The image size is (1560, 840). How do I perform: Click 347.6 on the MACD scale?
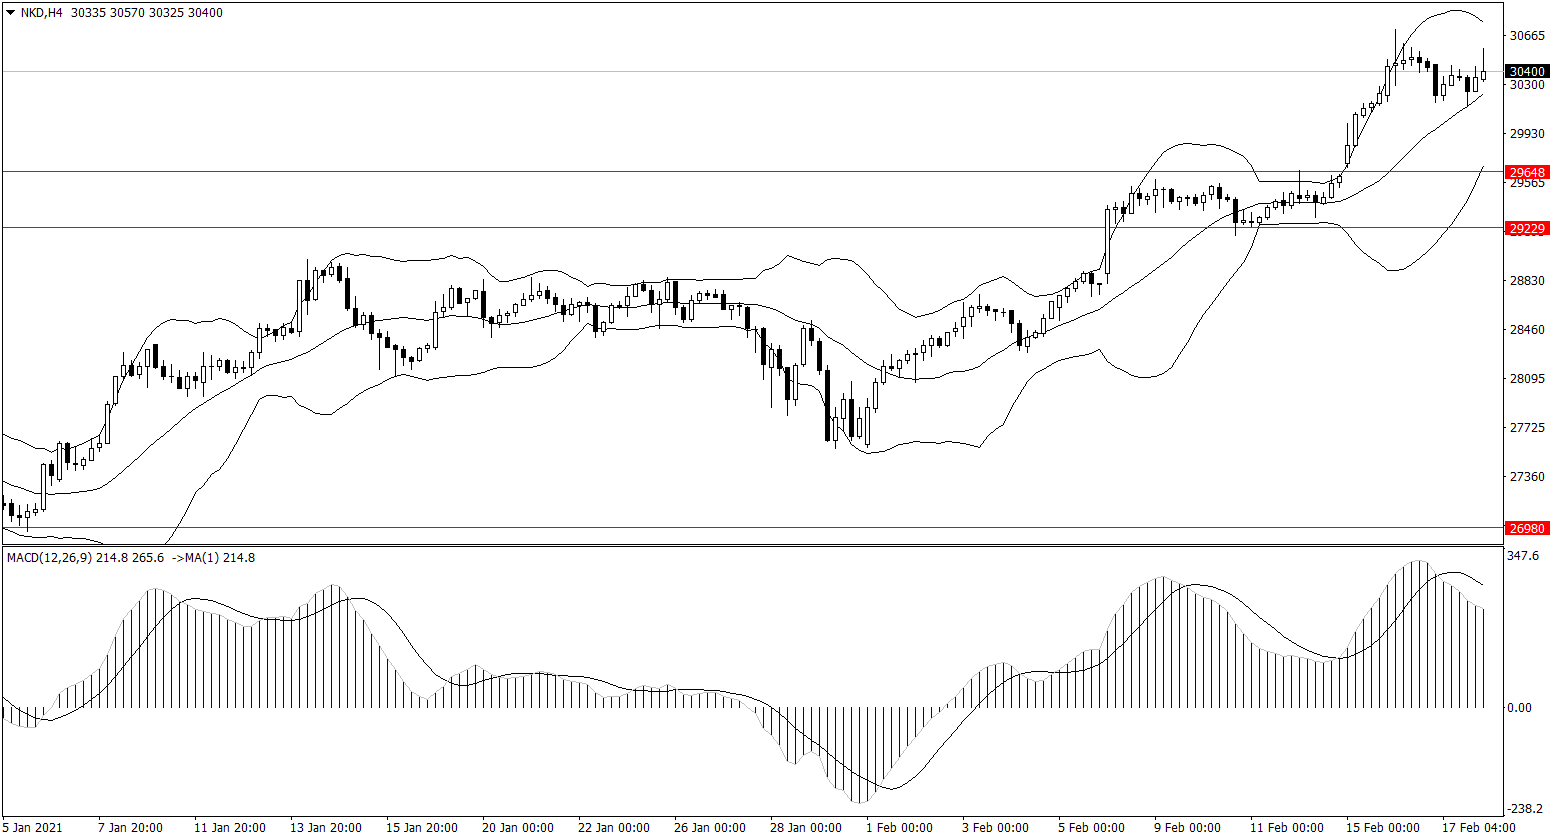1522,555
